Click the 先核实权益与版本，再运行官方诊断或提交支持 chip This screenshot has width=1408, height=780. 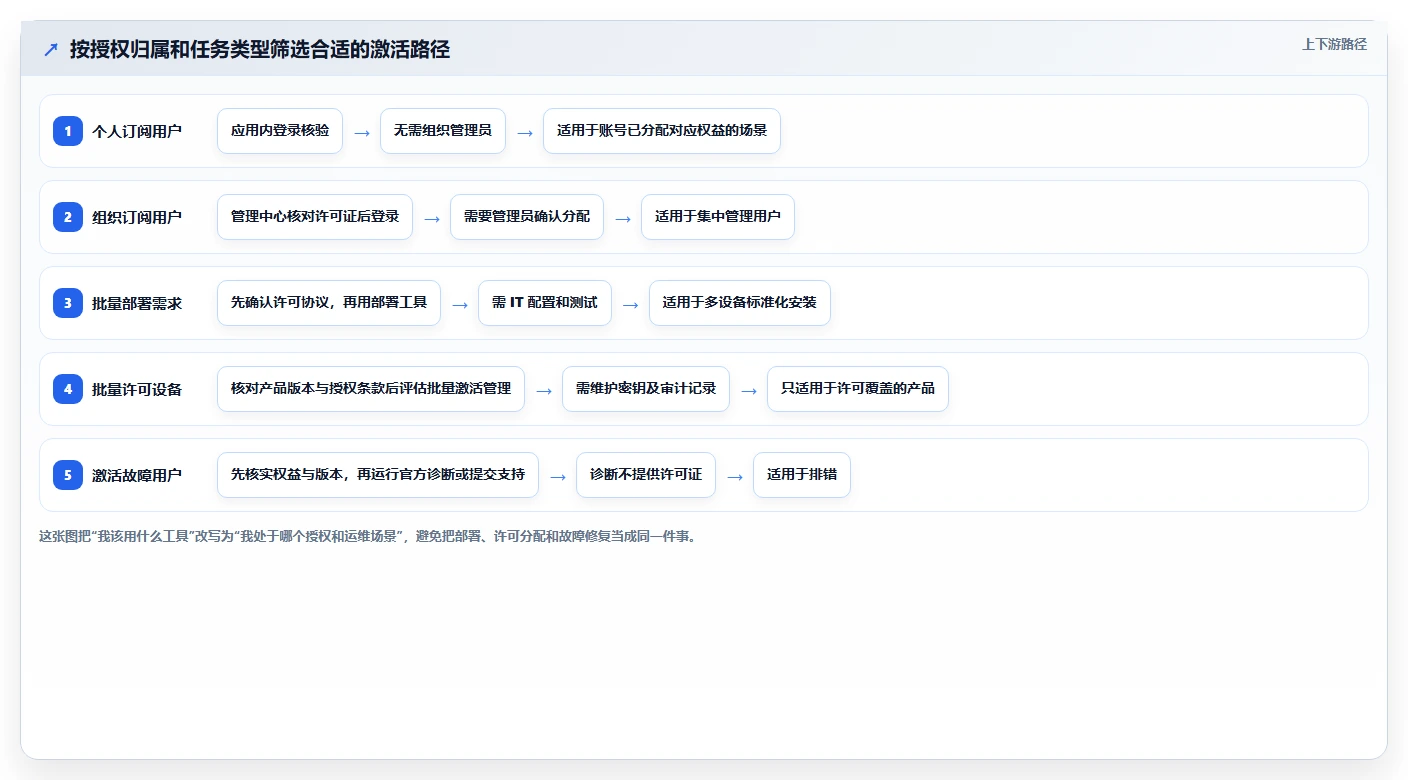[x=378, y=475]
